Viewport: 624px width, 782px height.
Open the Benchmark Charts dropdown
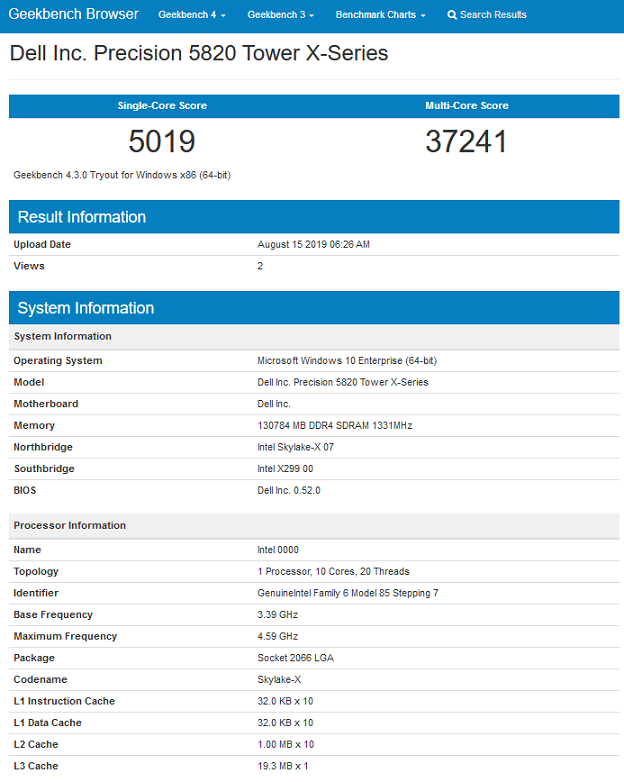pyautogui.click(x=381, y=15)
